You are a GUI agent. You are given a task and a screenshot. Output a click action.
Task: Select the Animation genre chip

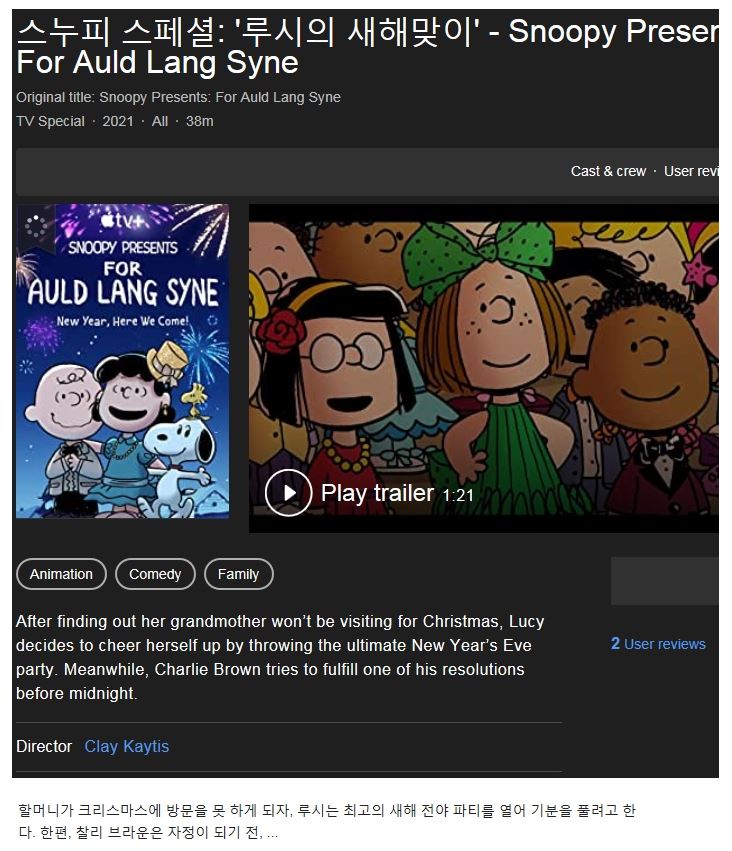[x=61, y=574]
